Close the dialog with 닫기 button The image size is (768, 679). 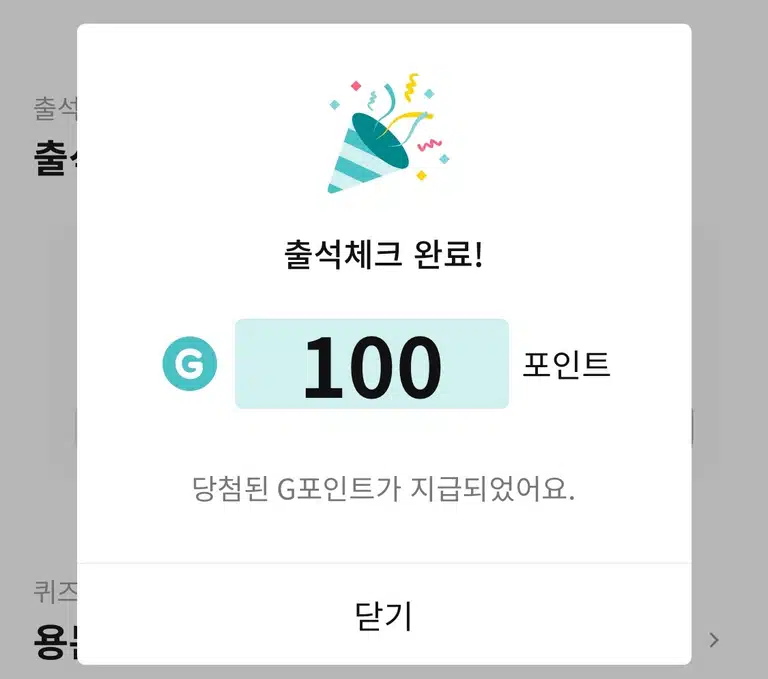[x=384, y=615]
